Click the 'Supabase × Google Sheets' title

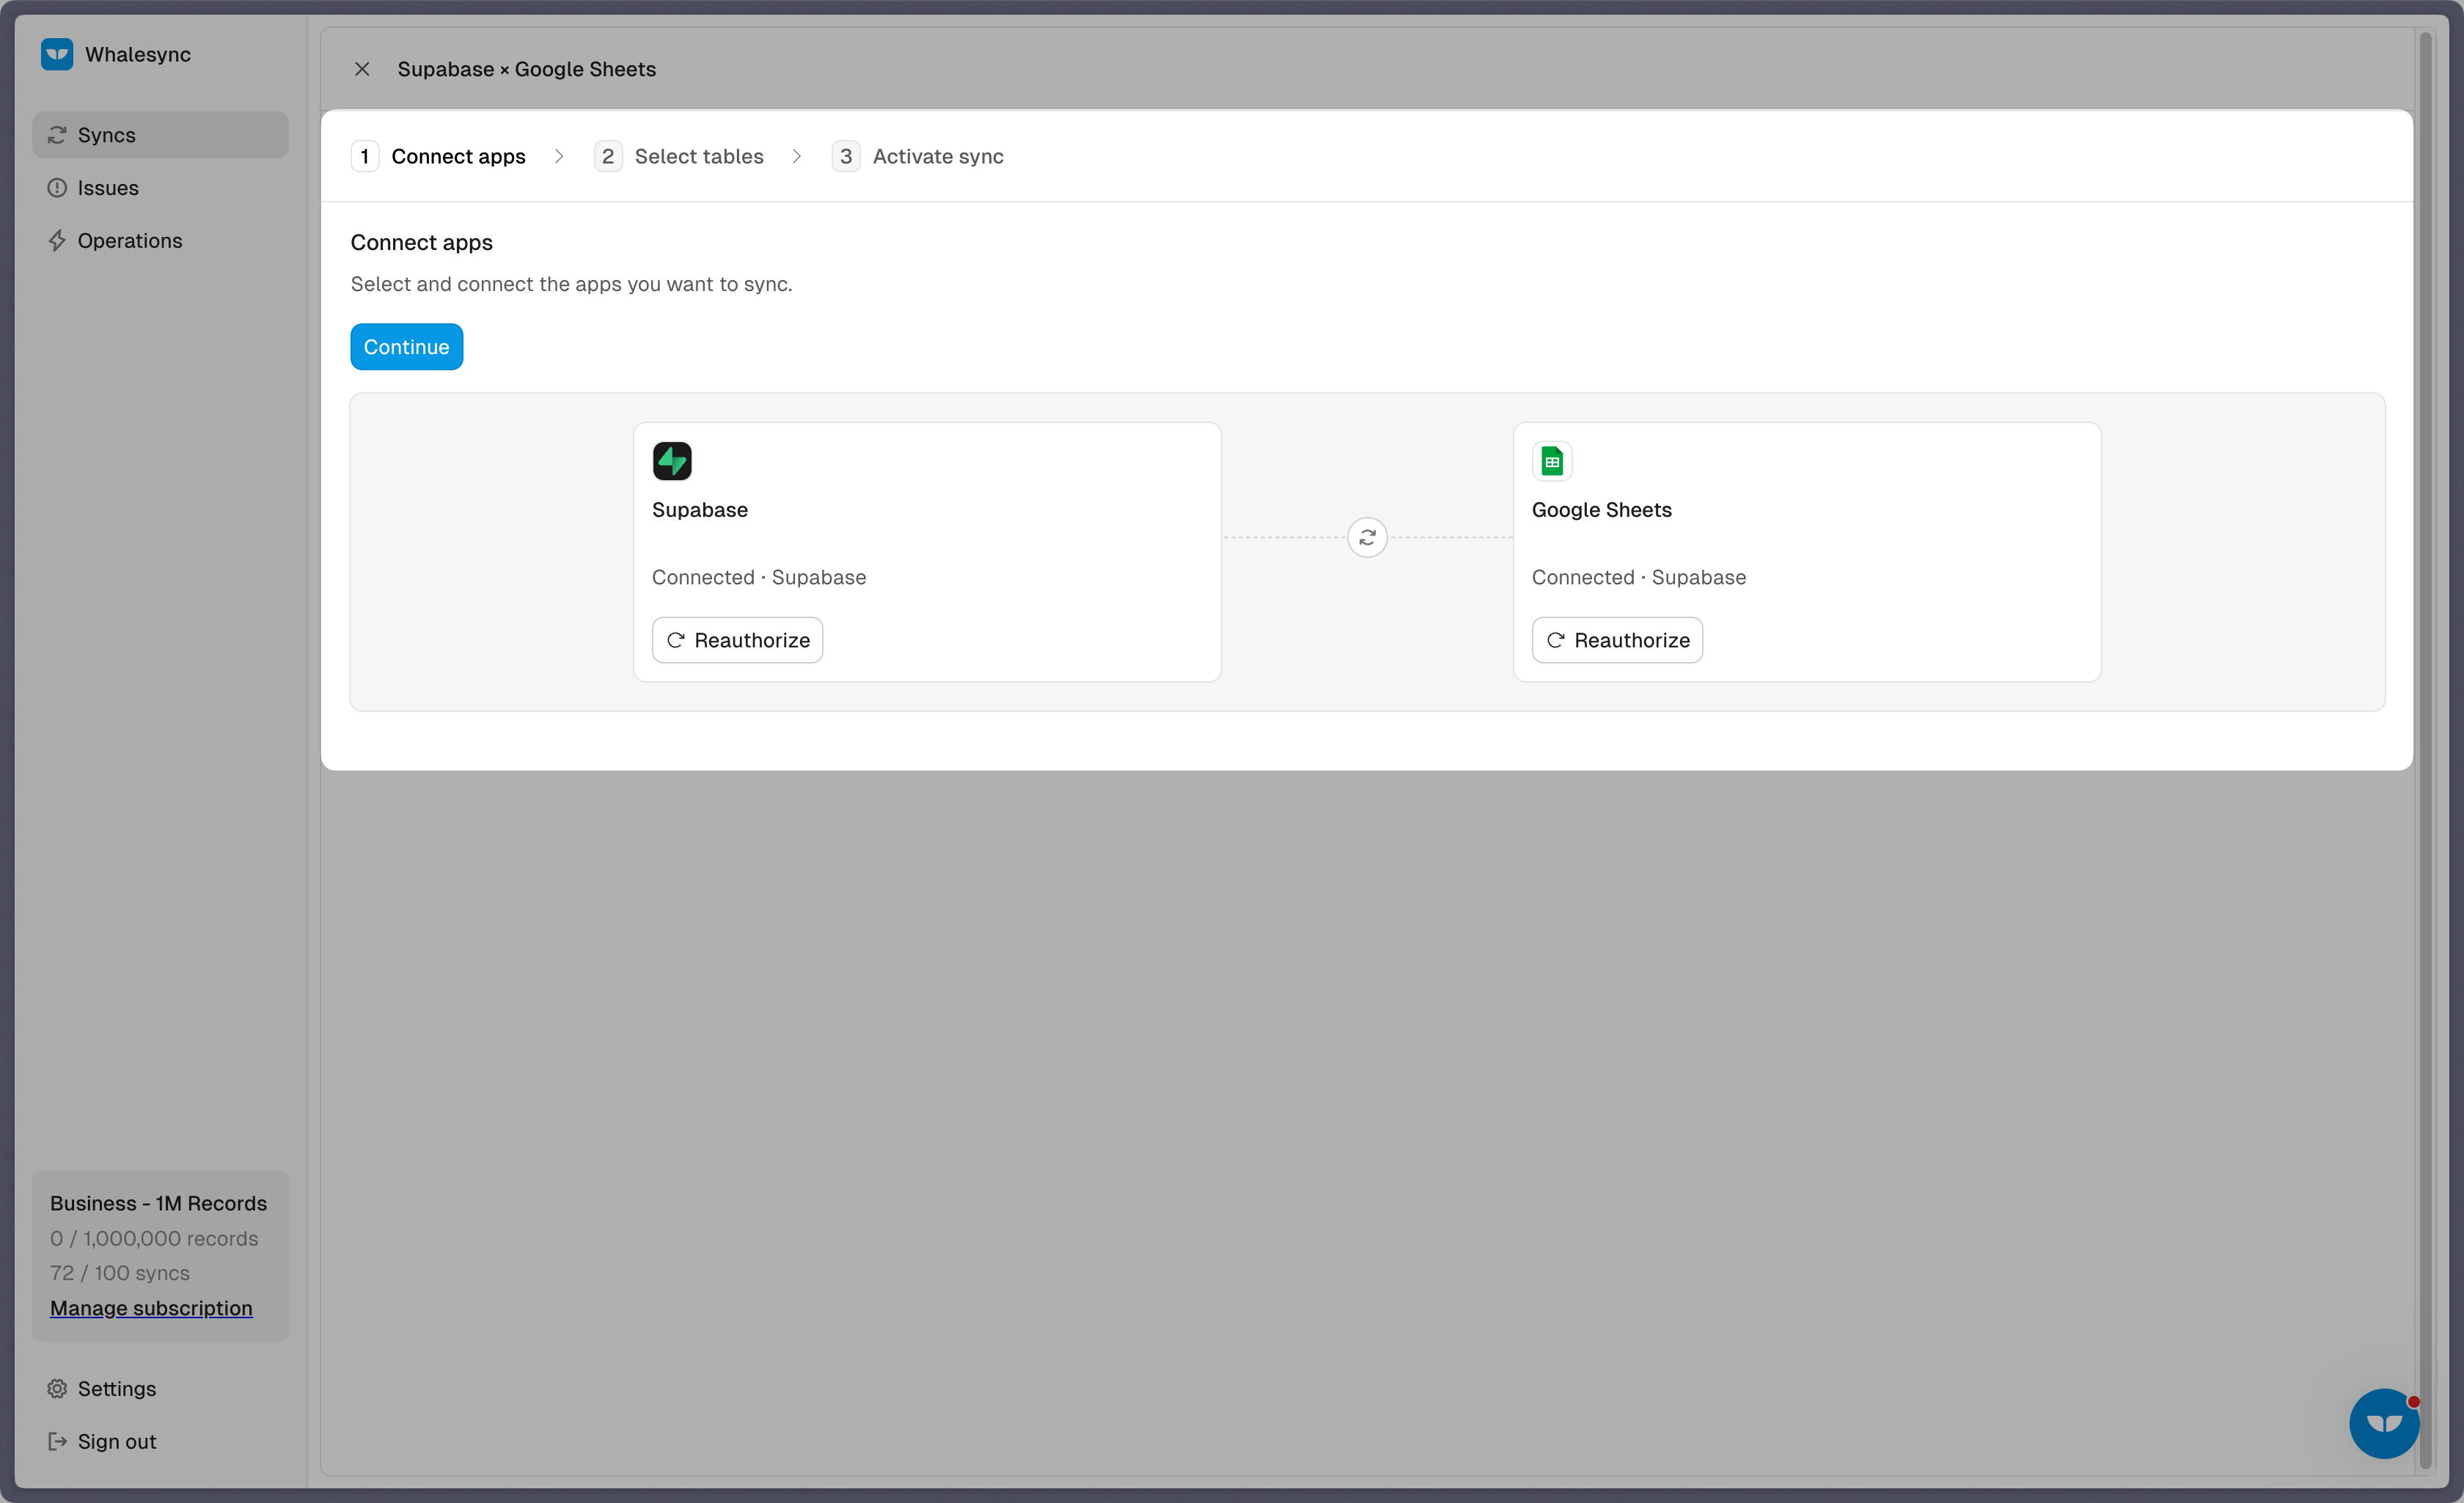tap(527, 69)
